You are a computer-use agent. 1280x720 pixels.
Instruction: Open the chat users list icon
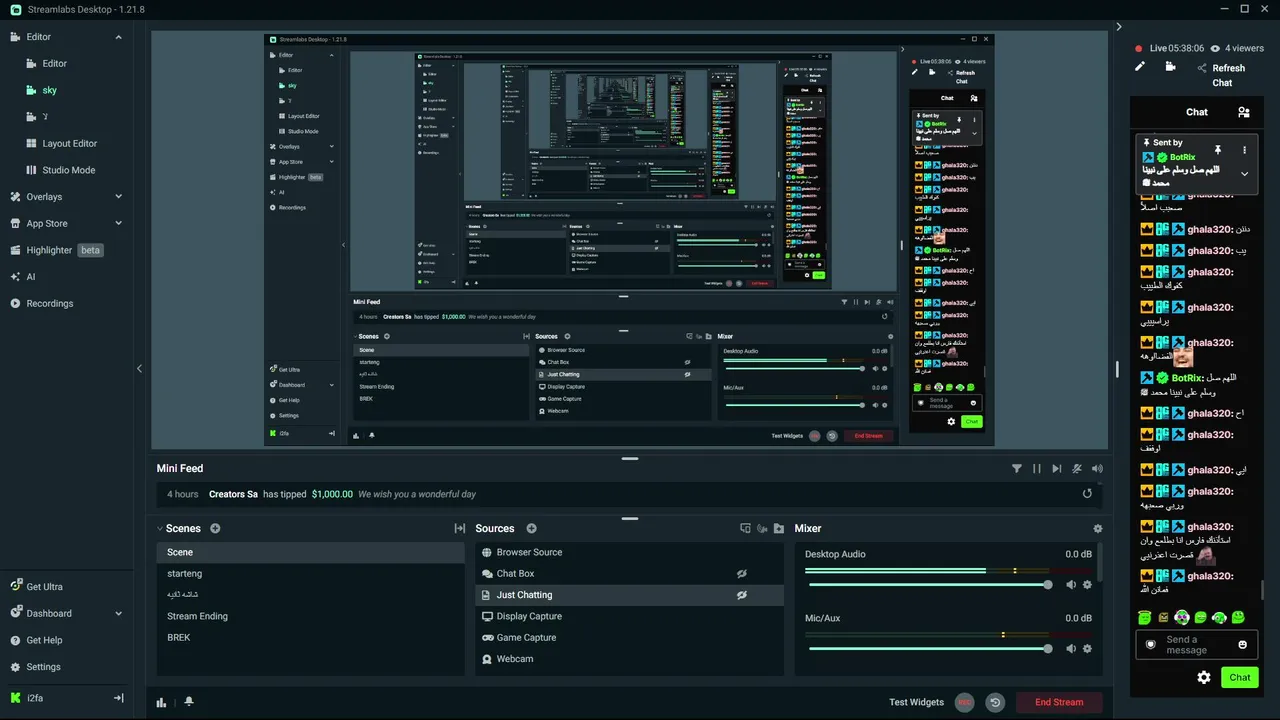coord(1243,112)
